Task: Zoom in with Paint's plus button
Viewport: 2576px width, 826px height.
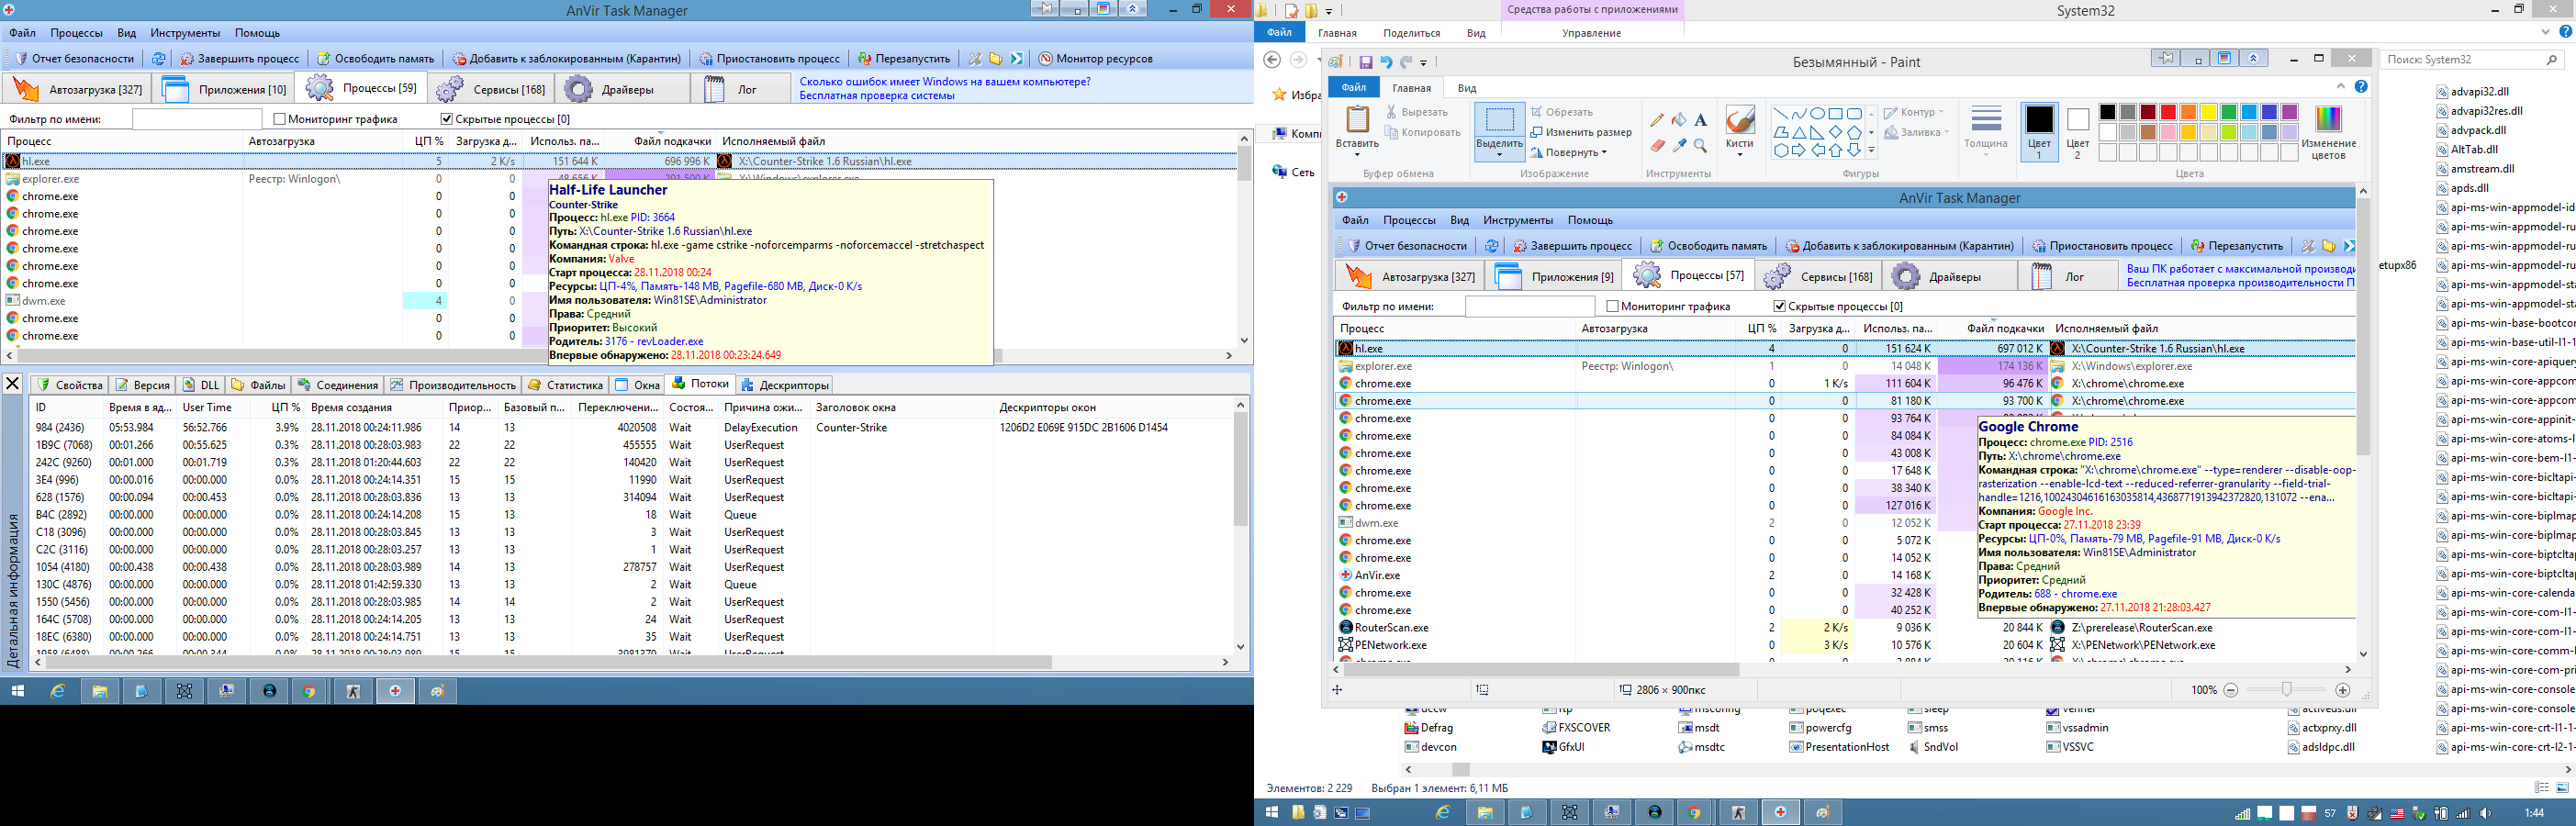Action: (2342, 690)
